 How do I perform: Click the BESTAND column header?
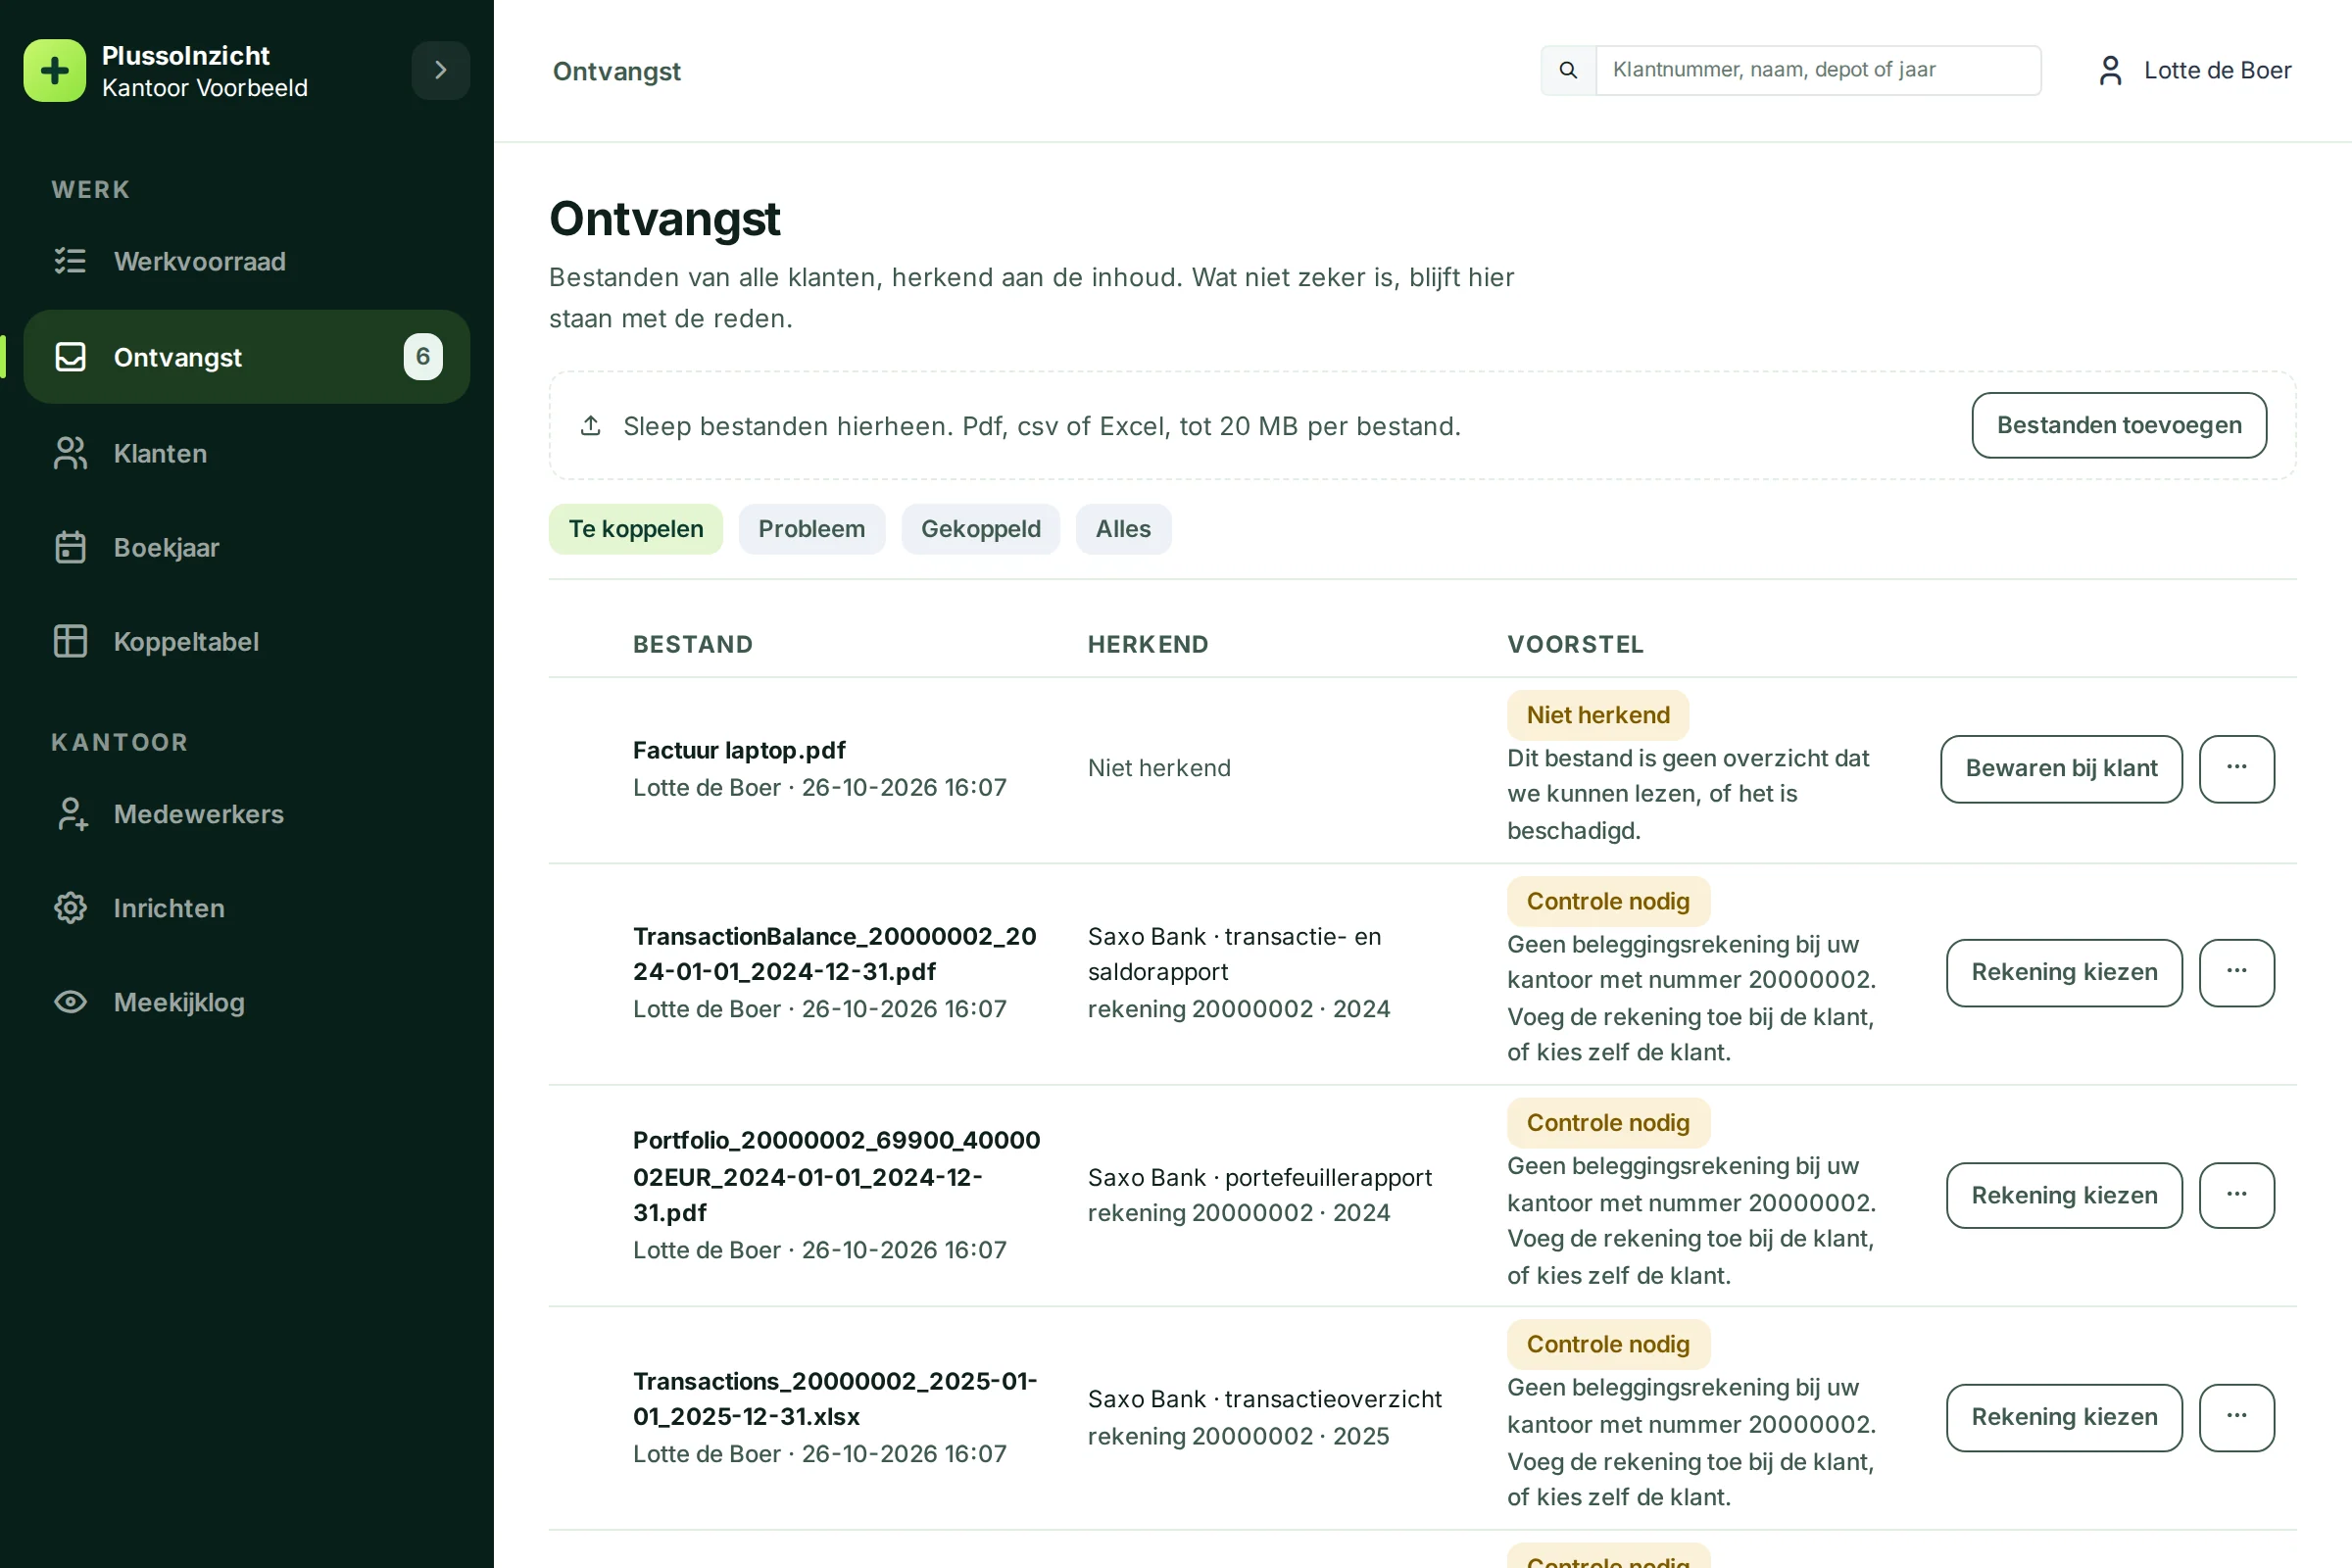(x=692, y=644)
